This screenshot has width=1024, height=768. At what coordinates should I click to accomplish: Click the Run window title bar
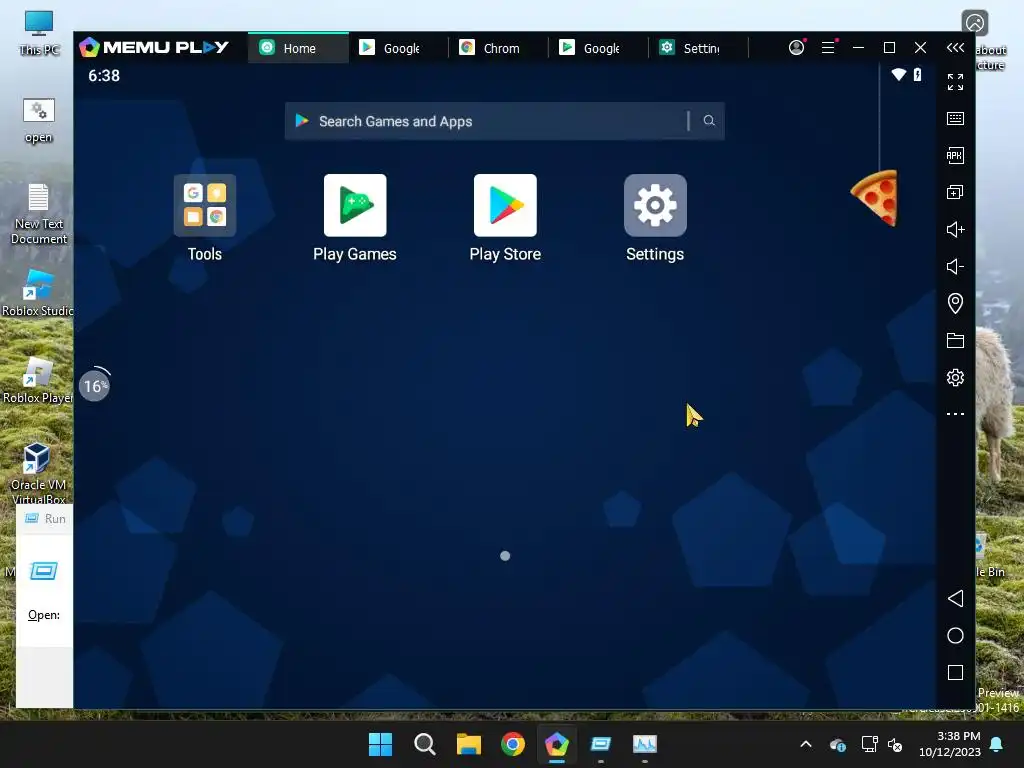click(44, 519)
